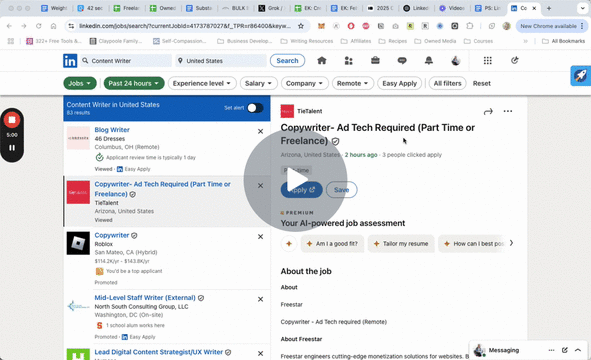
Task: Open the Messaging speech bubble icon
Action: point(402,60)
